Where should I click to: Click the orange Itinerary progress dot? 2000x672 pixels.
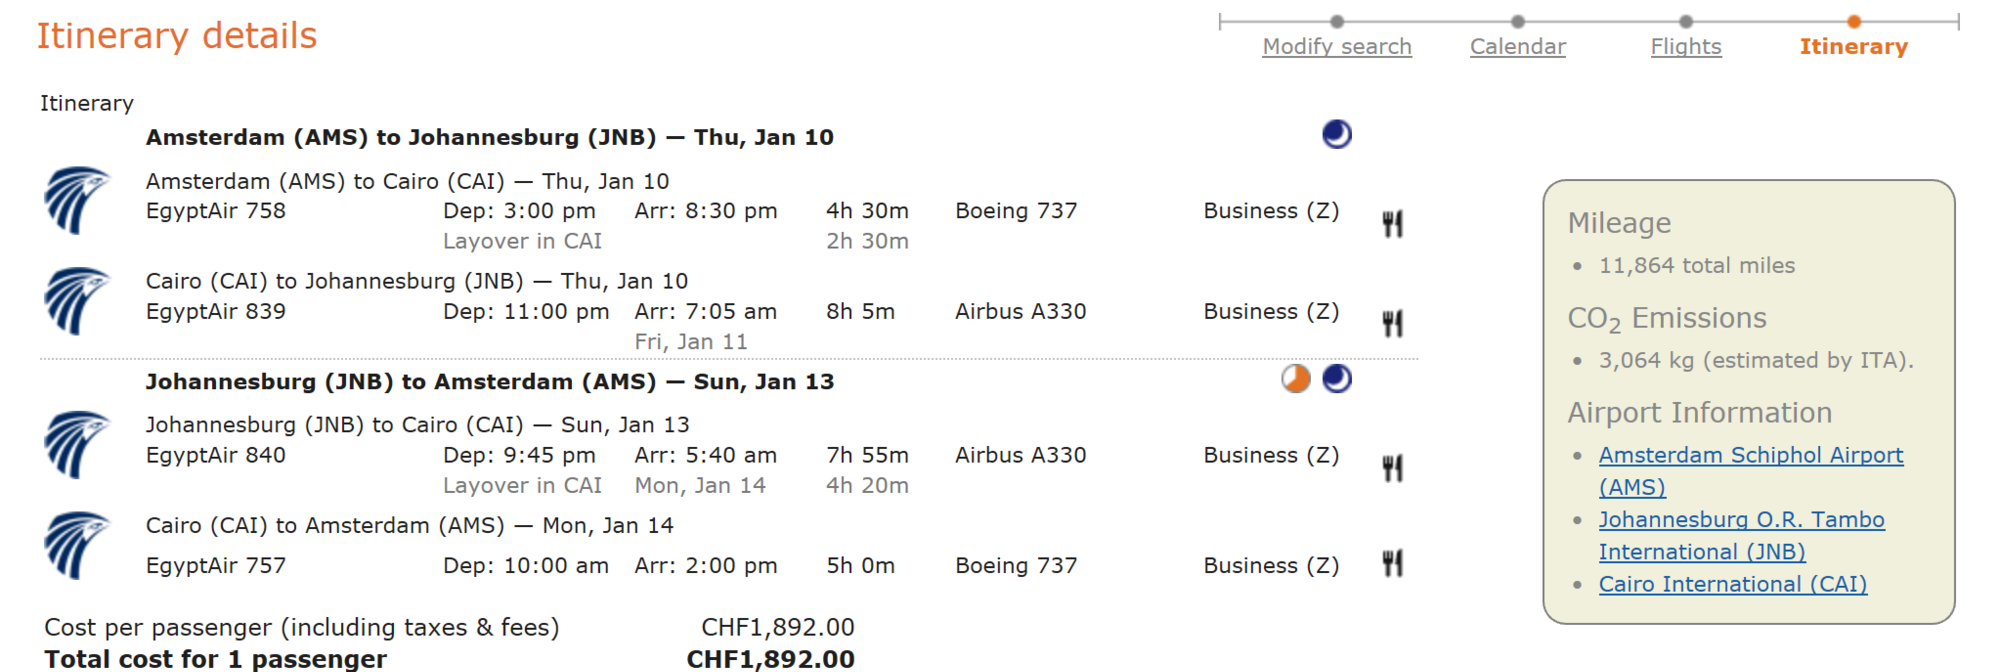(1854, 21)
